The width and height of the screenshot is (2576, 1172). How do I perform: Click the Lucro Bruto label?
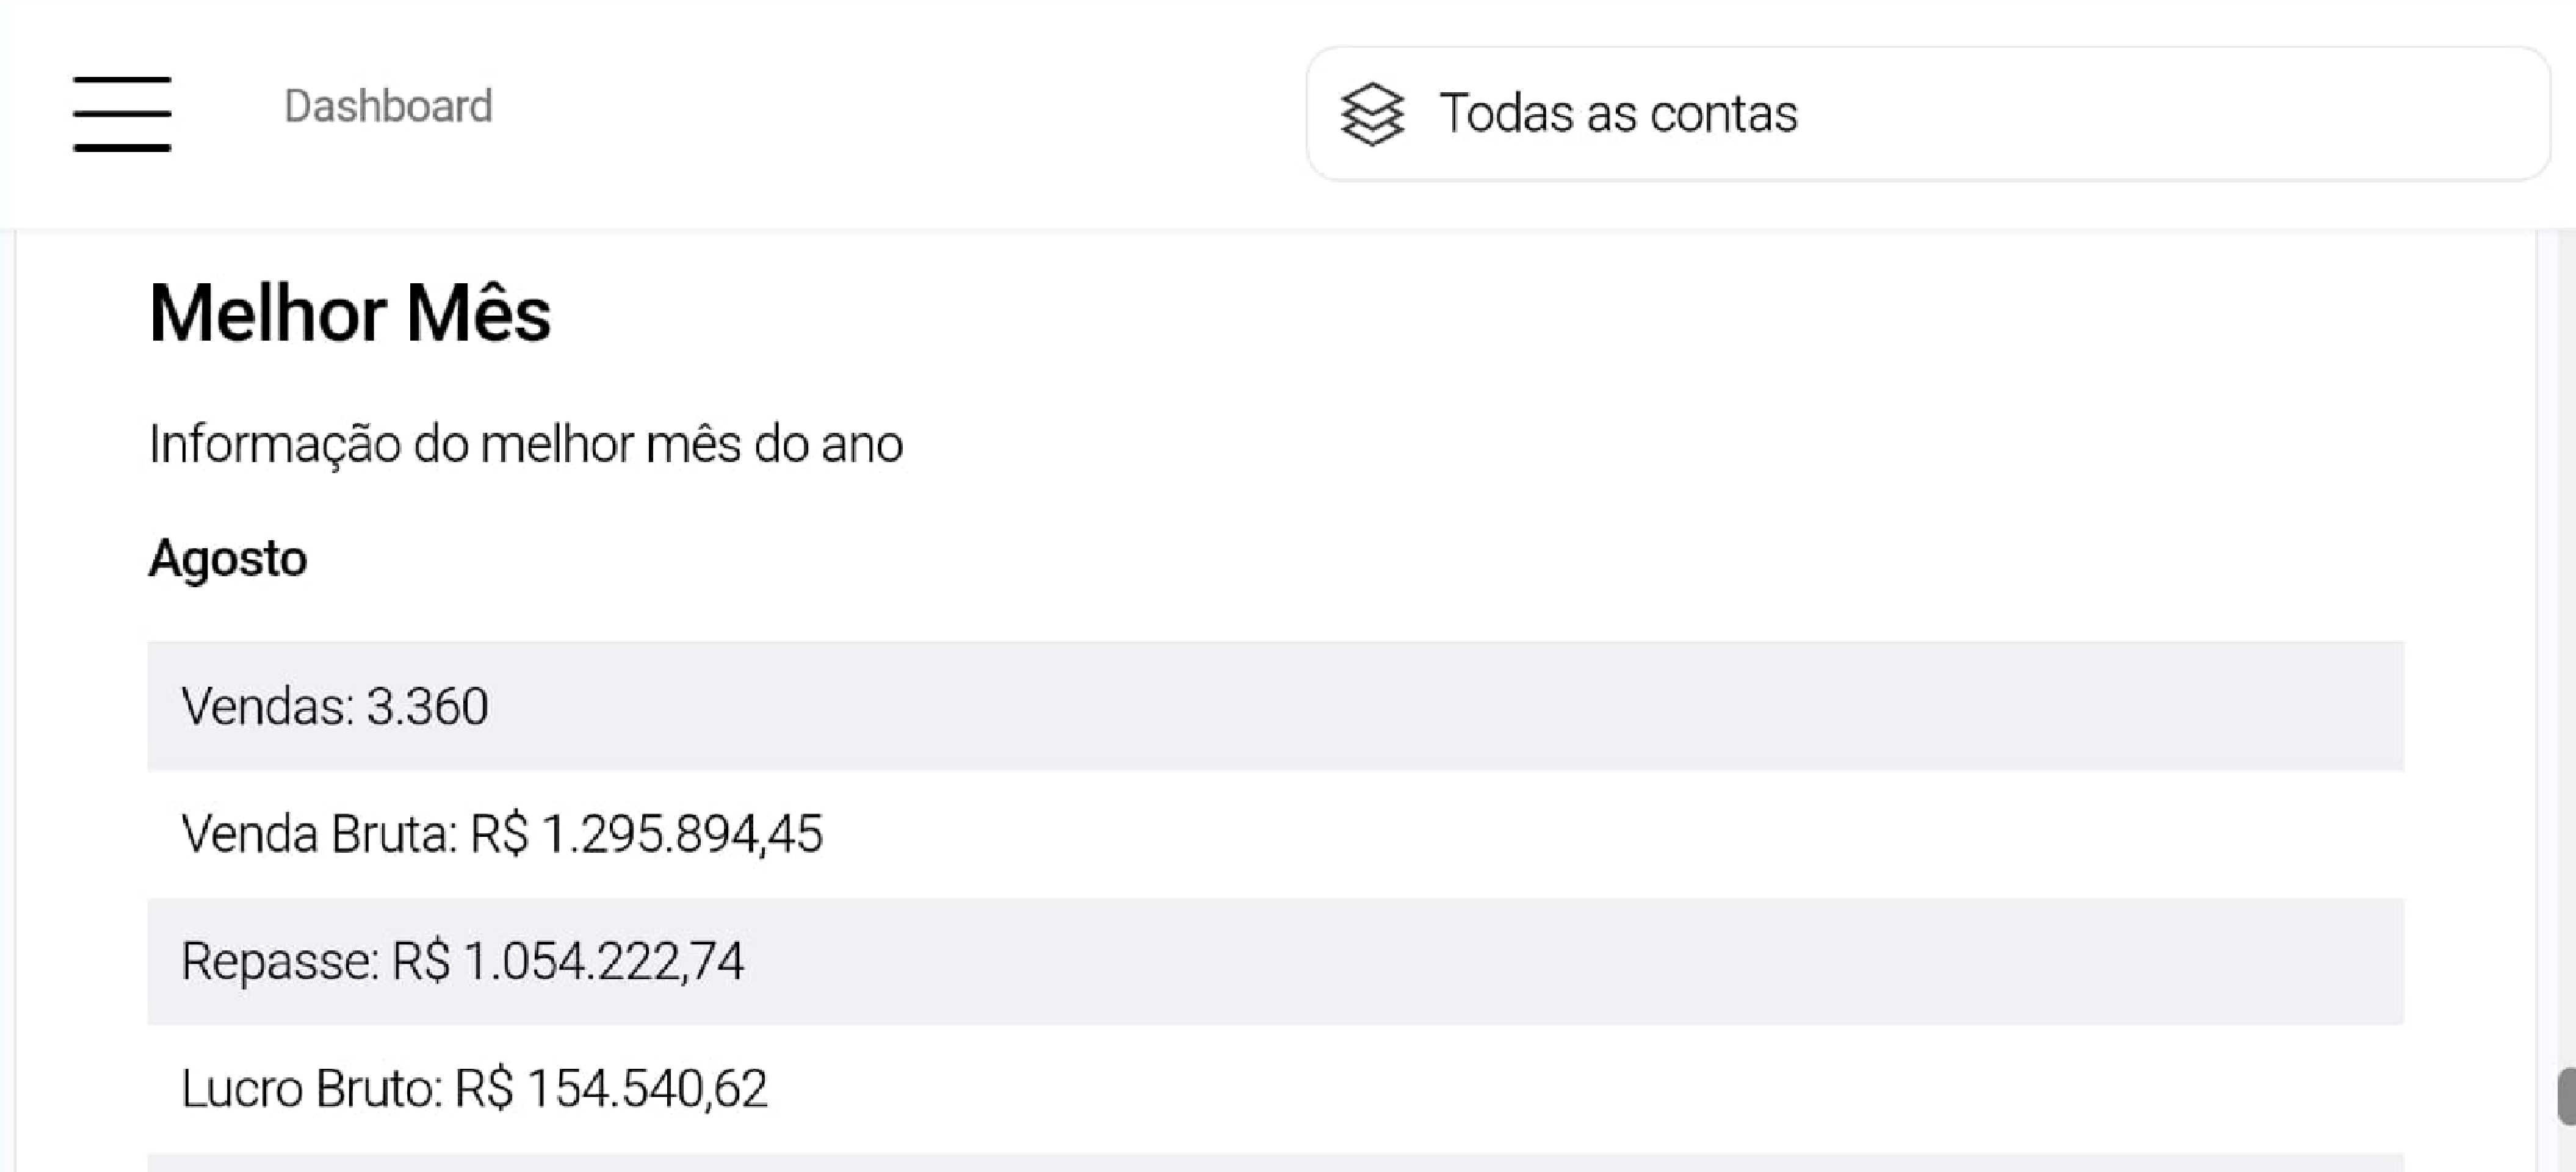[311, 1088]
